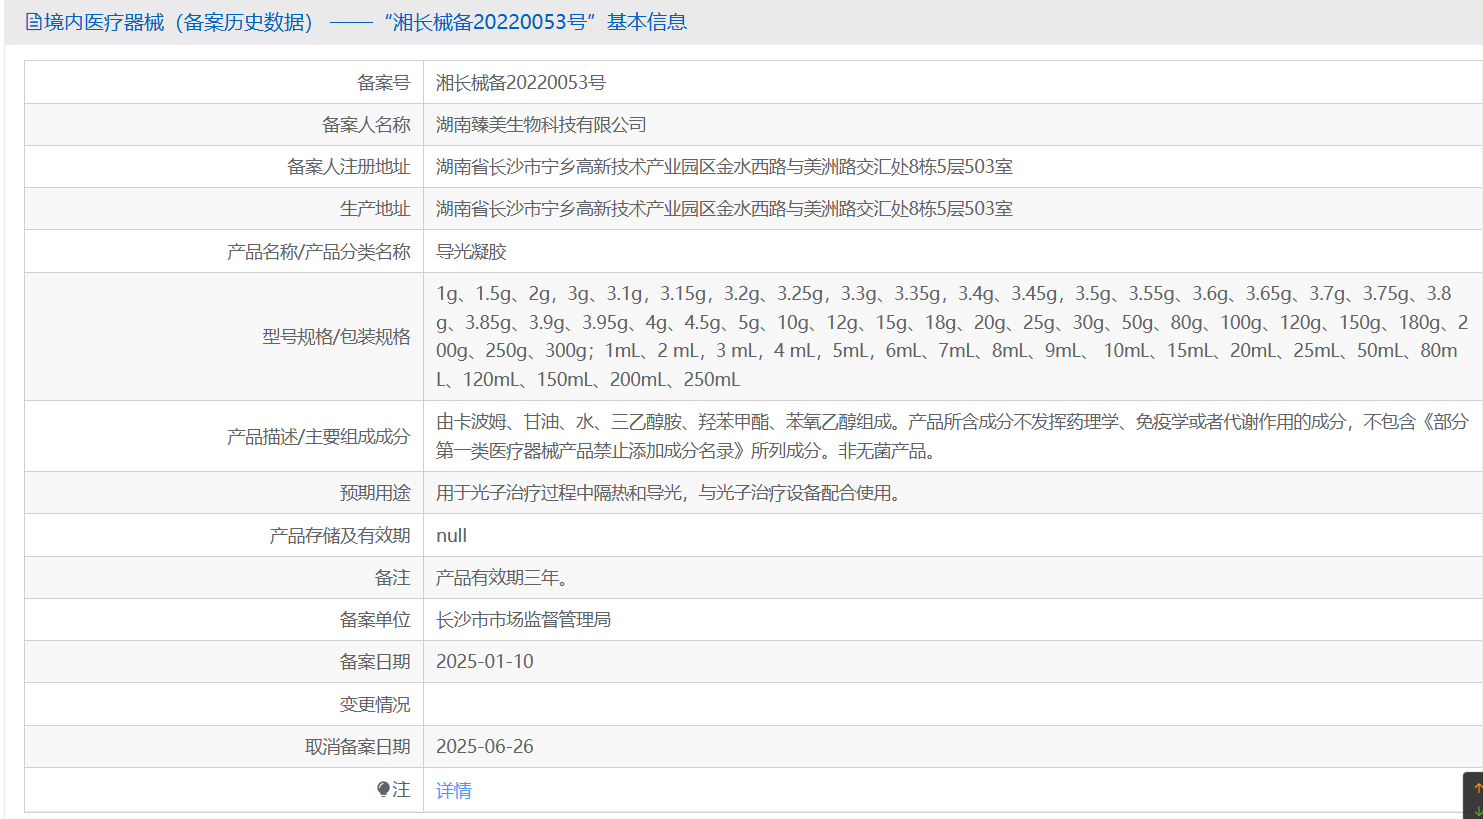Click the 备案号 value 湘长械备20220053号
The height and width of the screenshot is (819, 1483).
pos(520,83)
